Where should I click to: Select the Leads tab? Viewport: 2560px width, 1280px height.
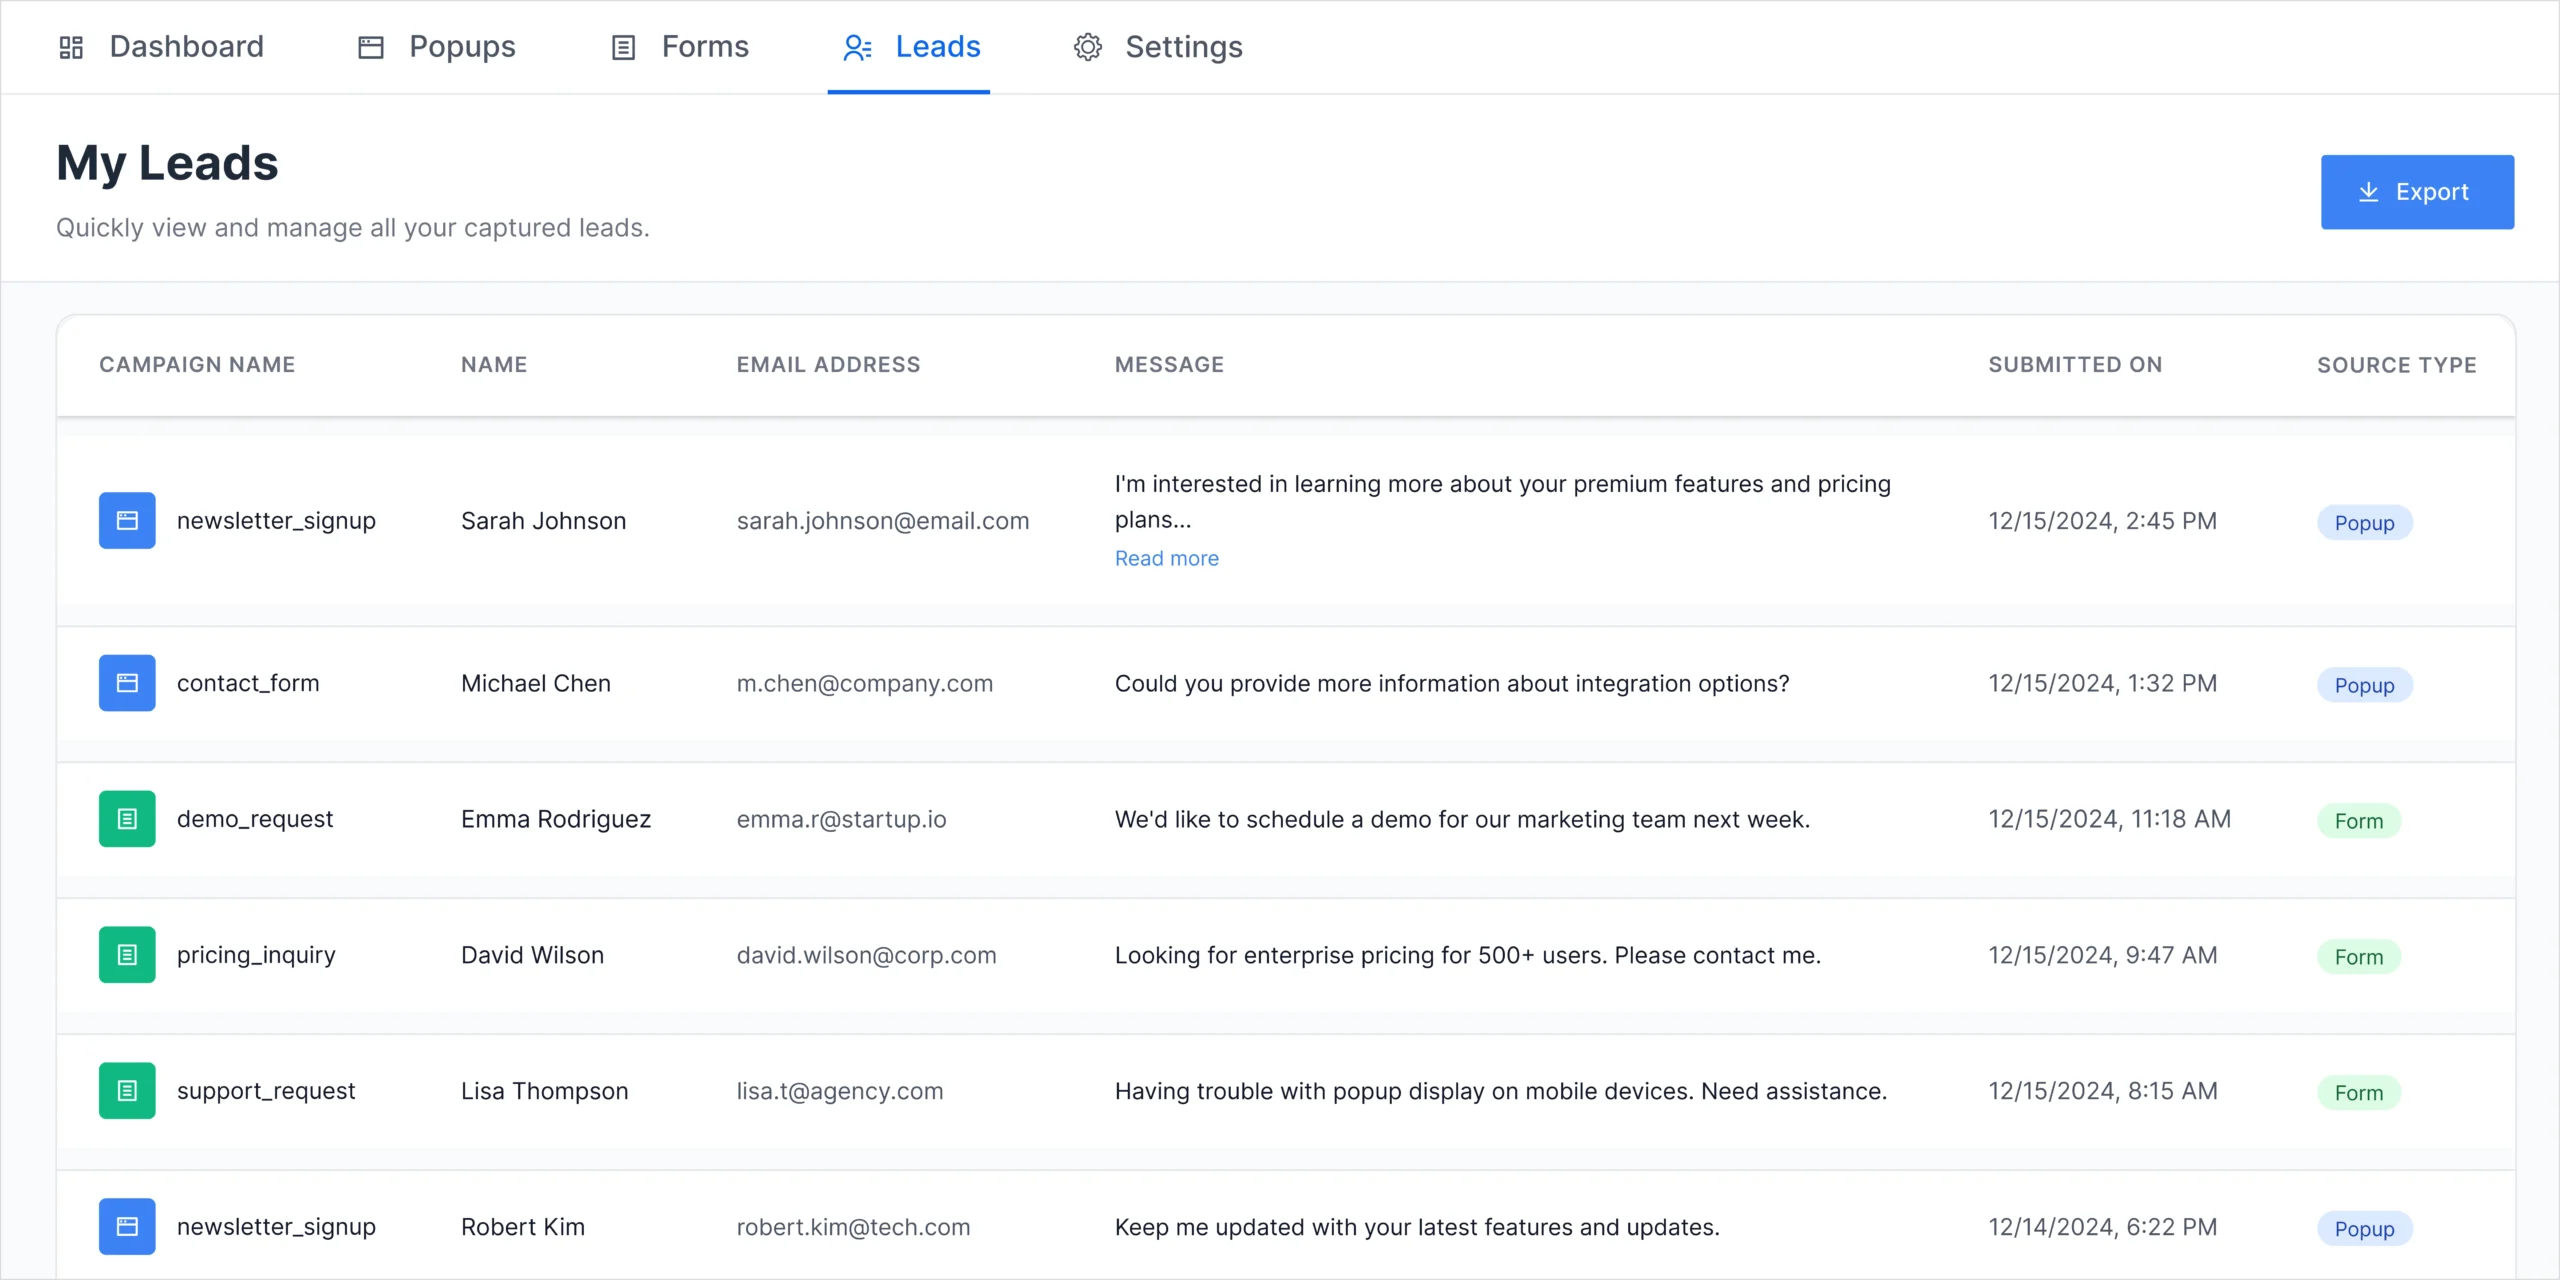pyautogui.click(x=909, y=47)
